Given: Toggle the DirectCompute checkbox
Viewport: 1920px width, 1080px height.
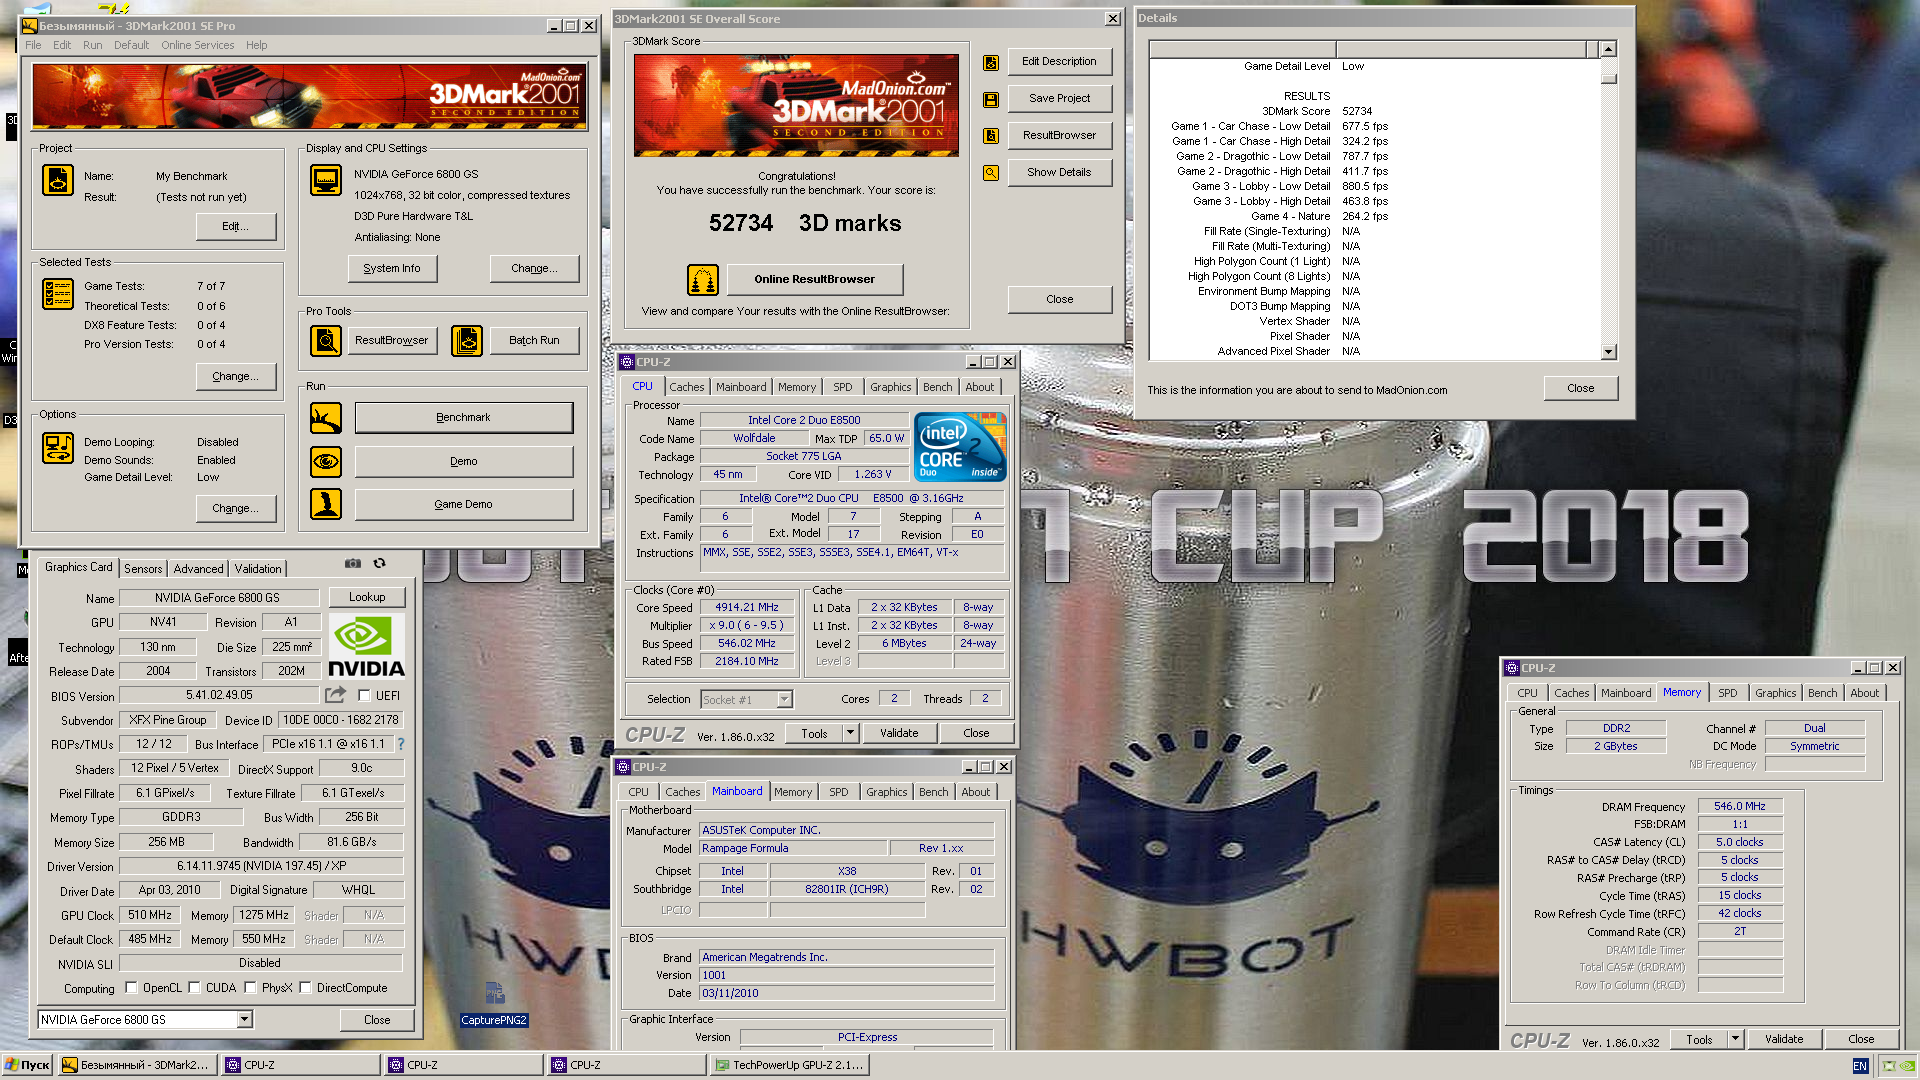Looking at the screenshot, I should click(306, 988).
